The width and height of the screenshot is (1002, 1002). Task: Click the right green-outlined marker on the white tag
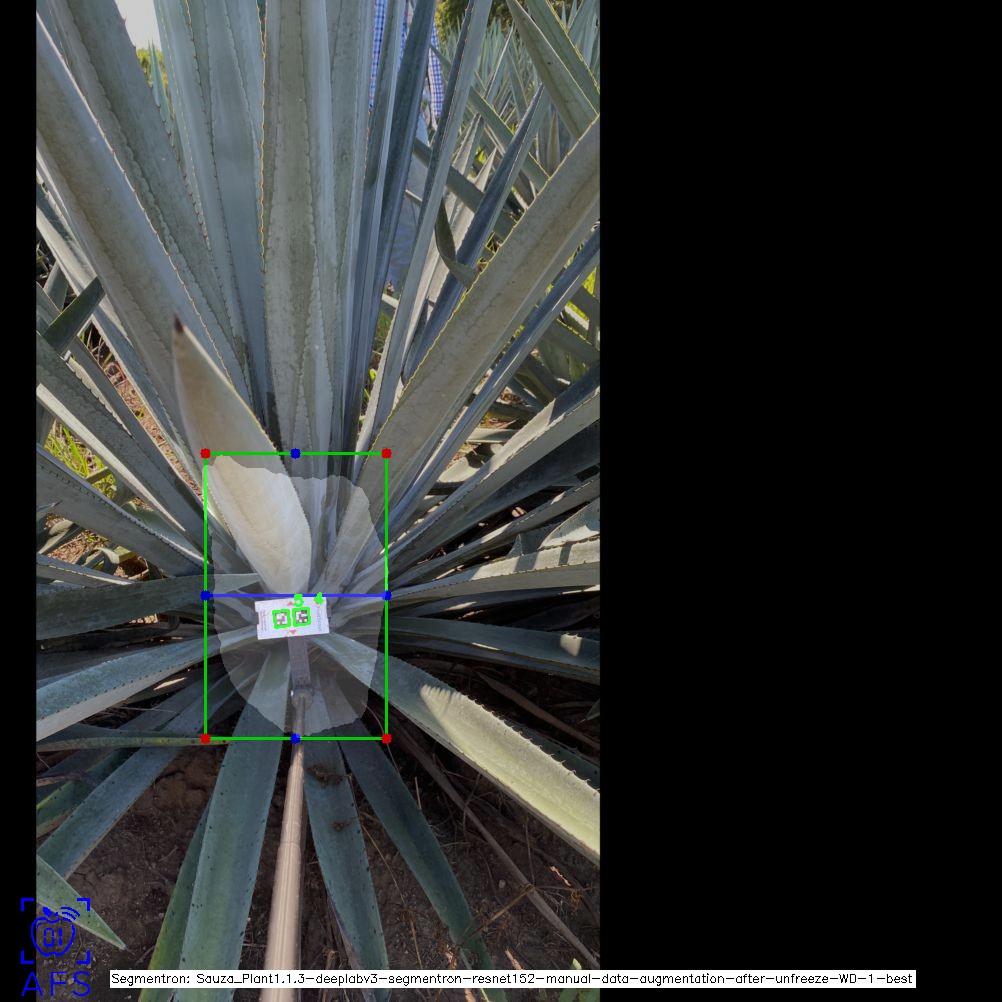coord(302,617)
